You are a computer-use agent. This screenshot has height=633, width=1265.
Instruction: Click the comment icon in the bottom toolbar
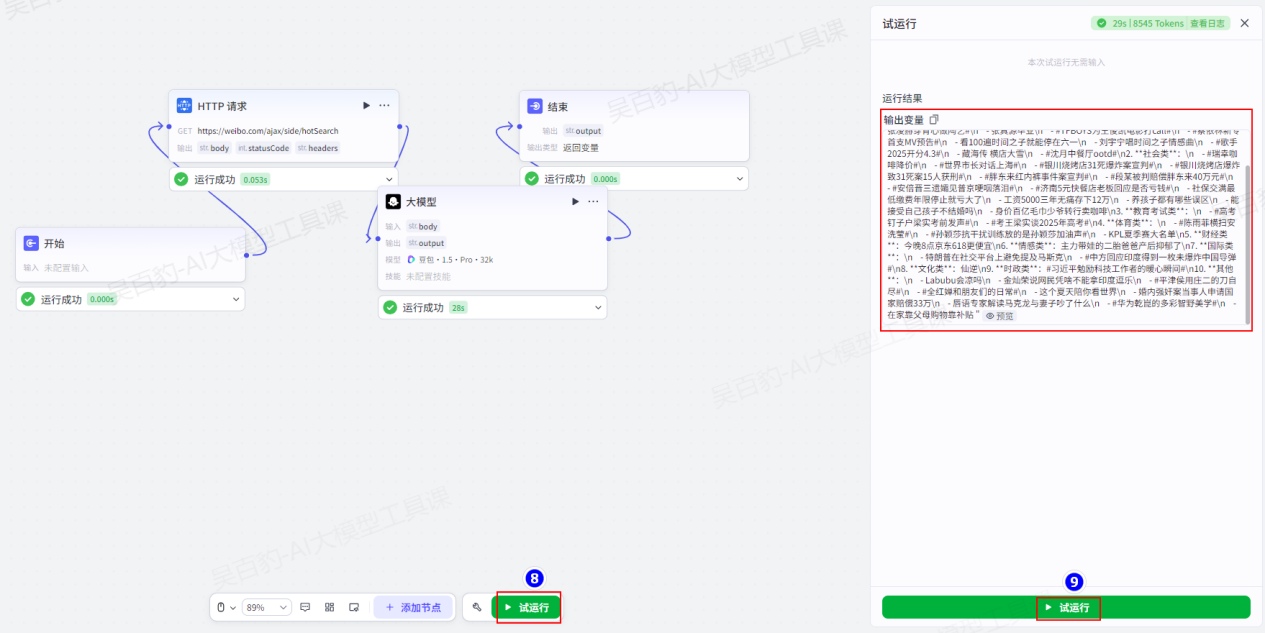[x=305, y=607]
